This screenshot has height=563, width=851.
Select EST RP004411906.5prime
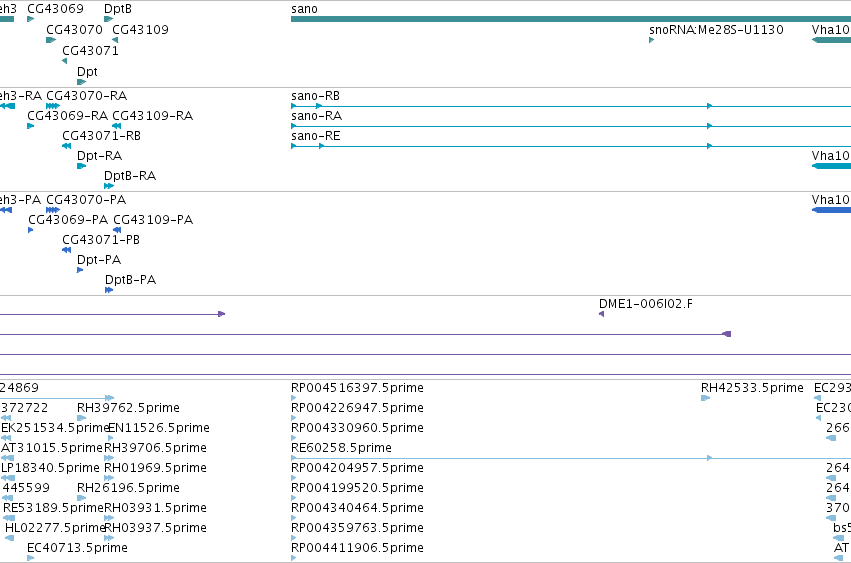click(x=357, y=548)
